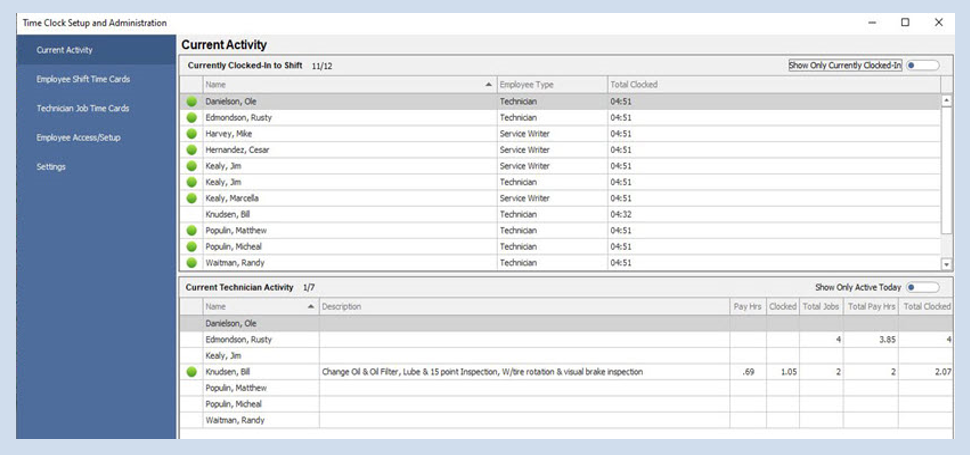This screenshot has width=970, height=455.
Task: Click the Employee Type column header
Action: (551, 85)
